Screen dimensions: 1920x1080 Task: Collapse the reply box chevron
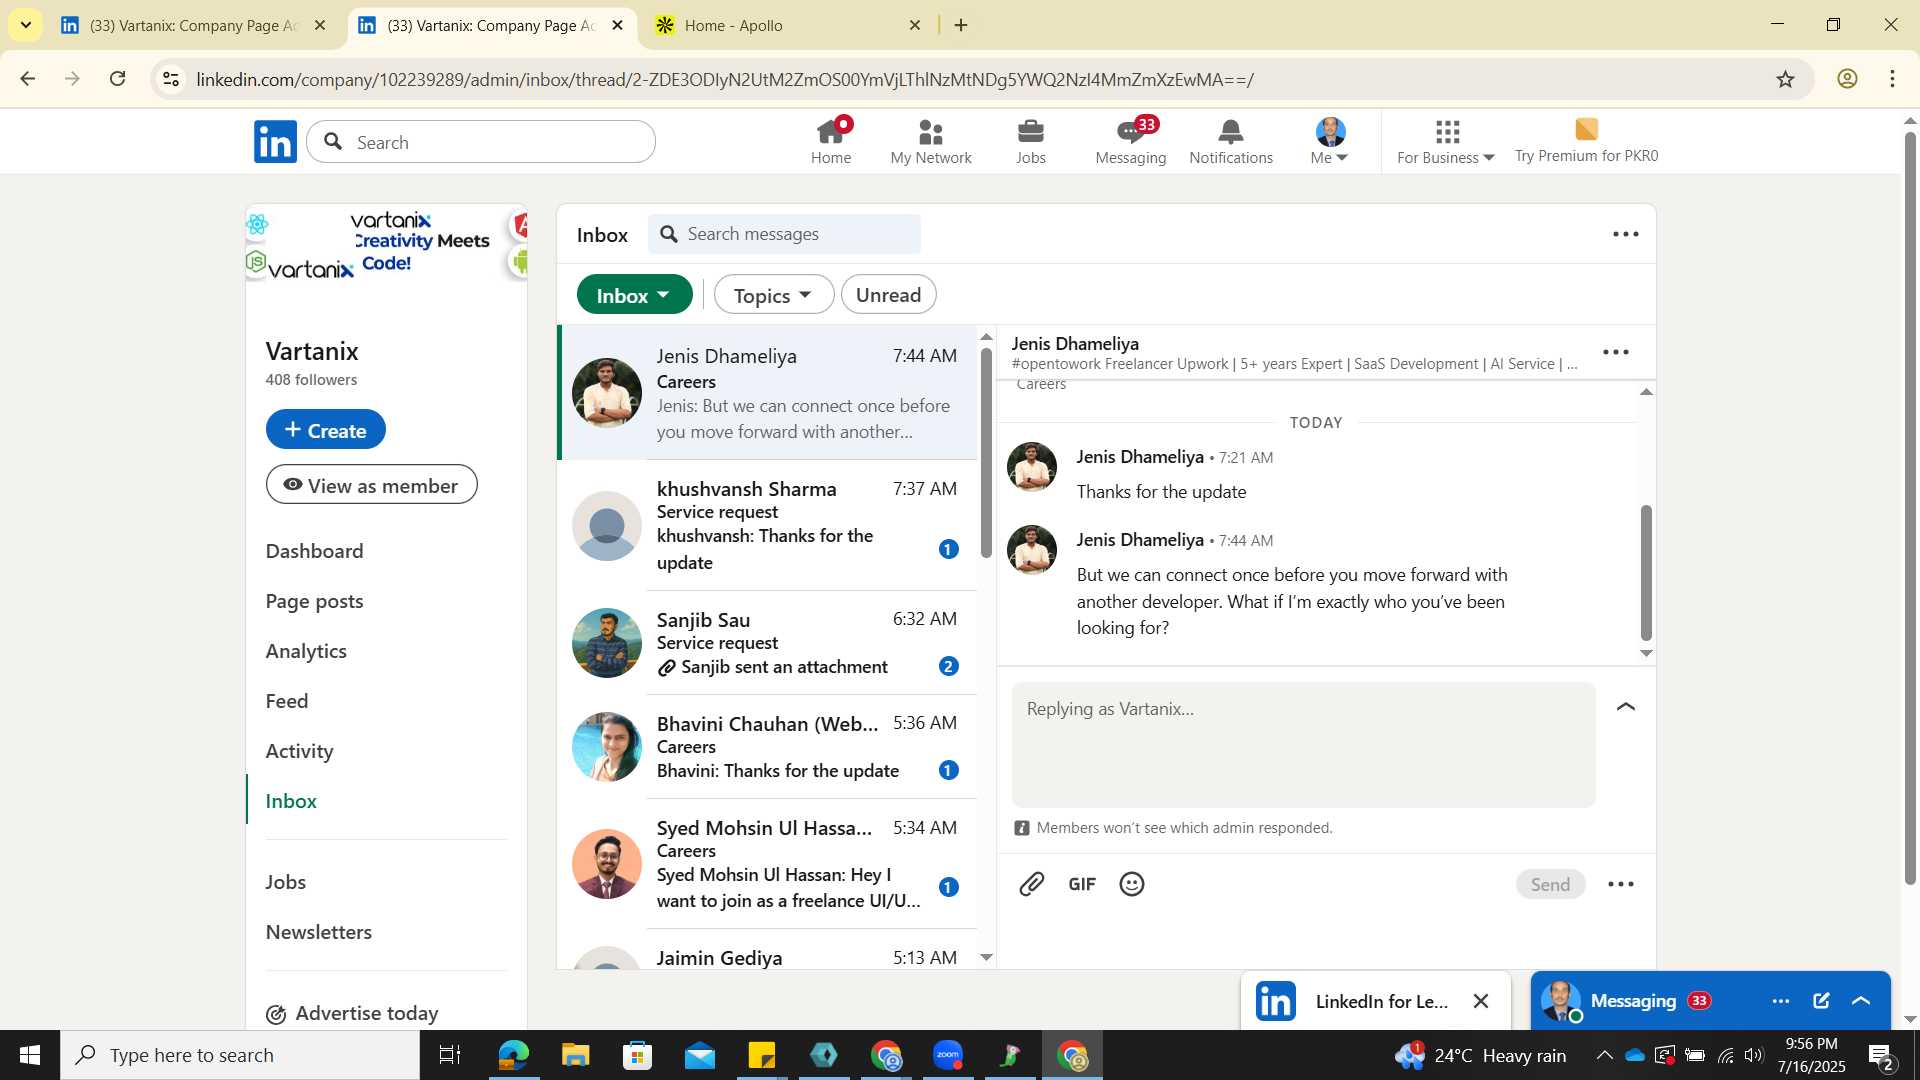(1626, 707)
